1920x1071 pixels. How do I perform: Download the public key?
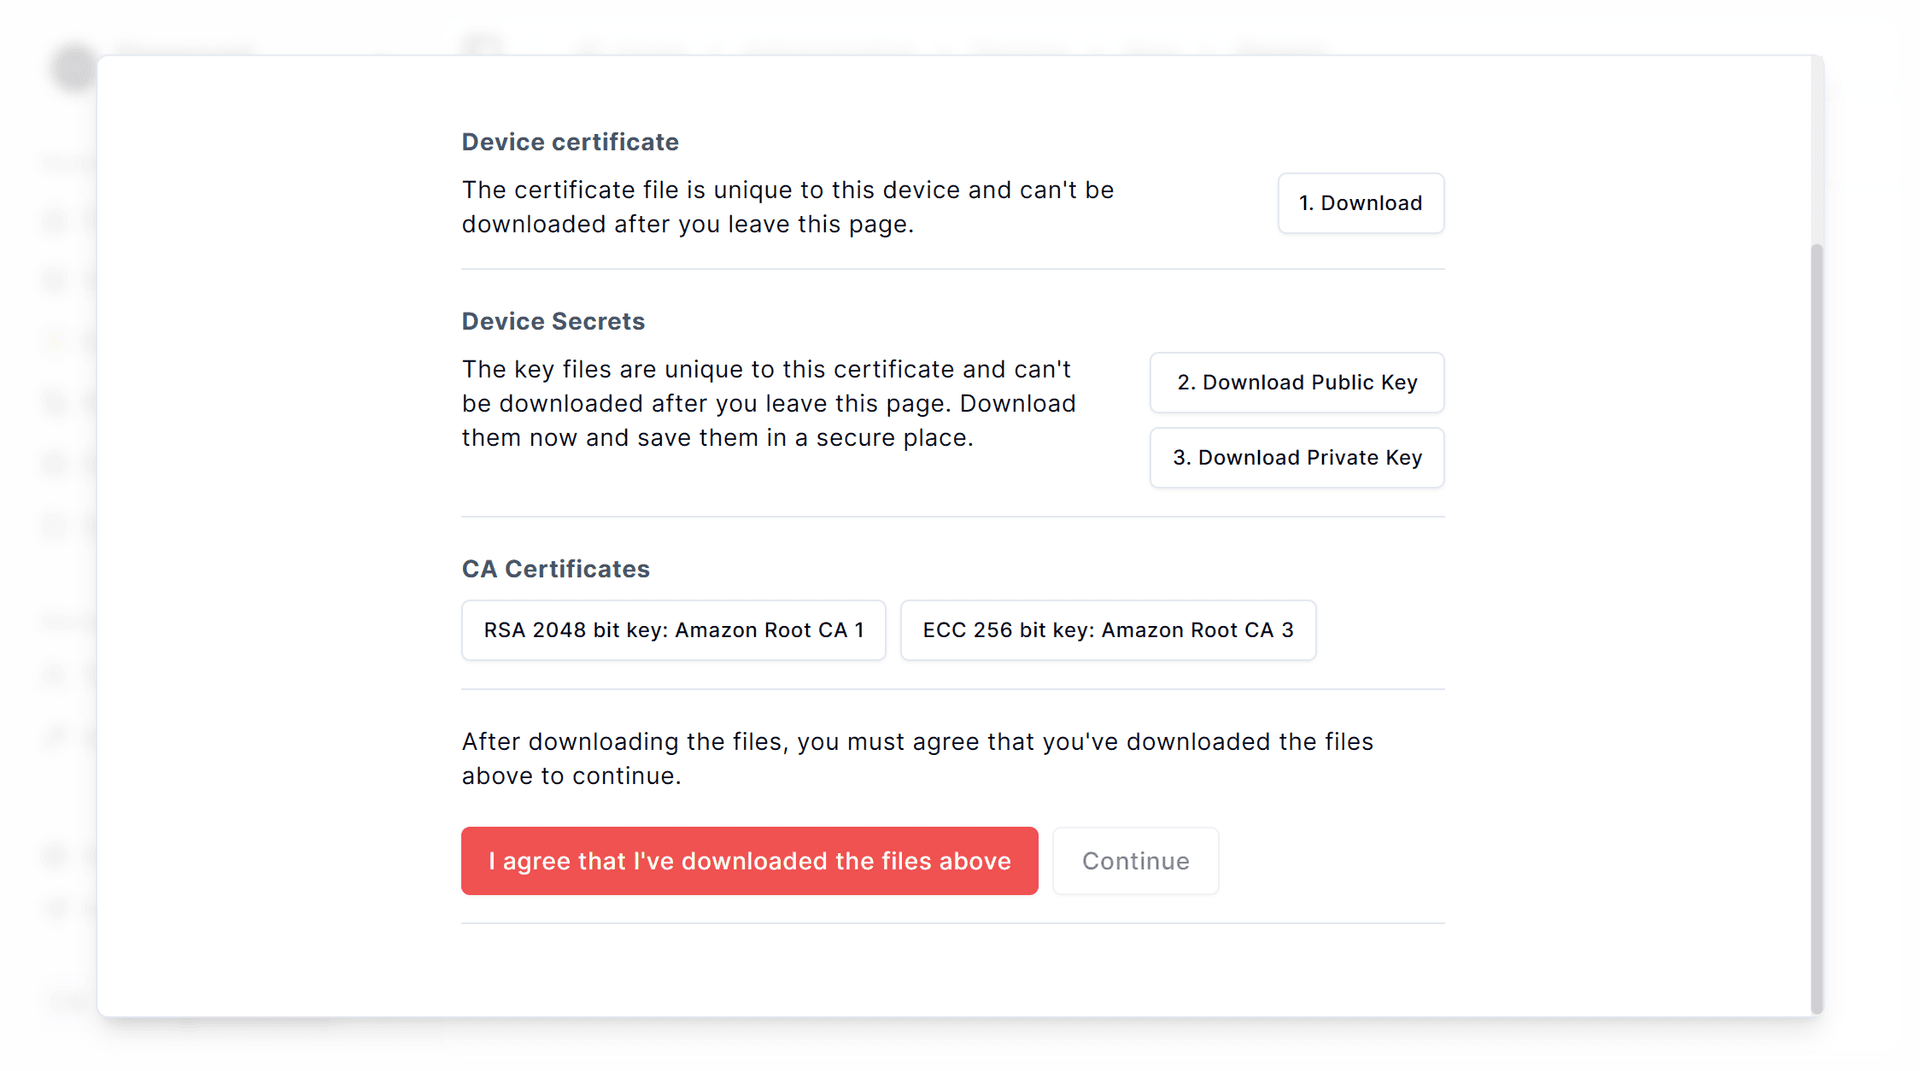pos(1296,382)
